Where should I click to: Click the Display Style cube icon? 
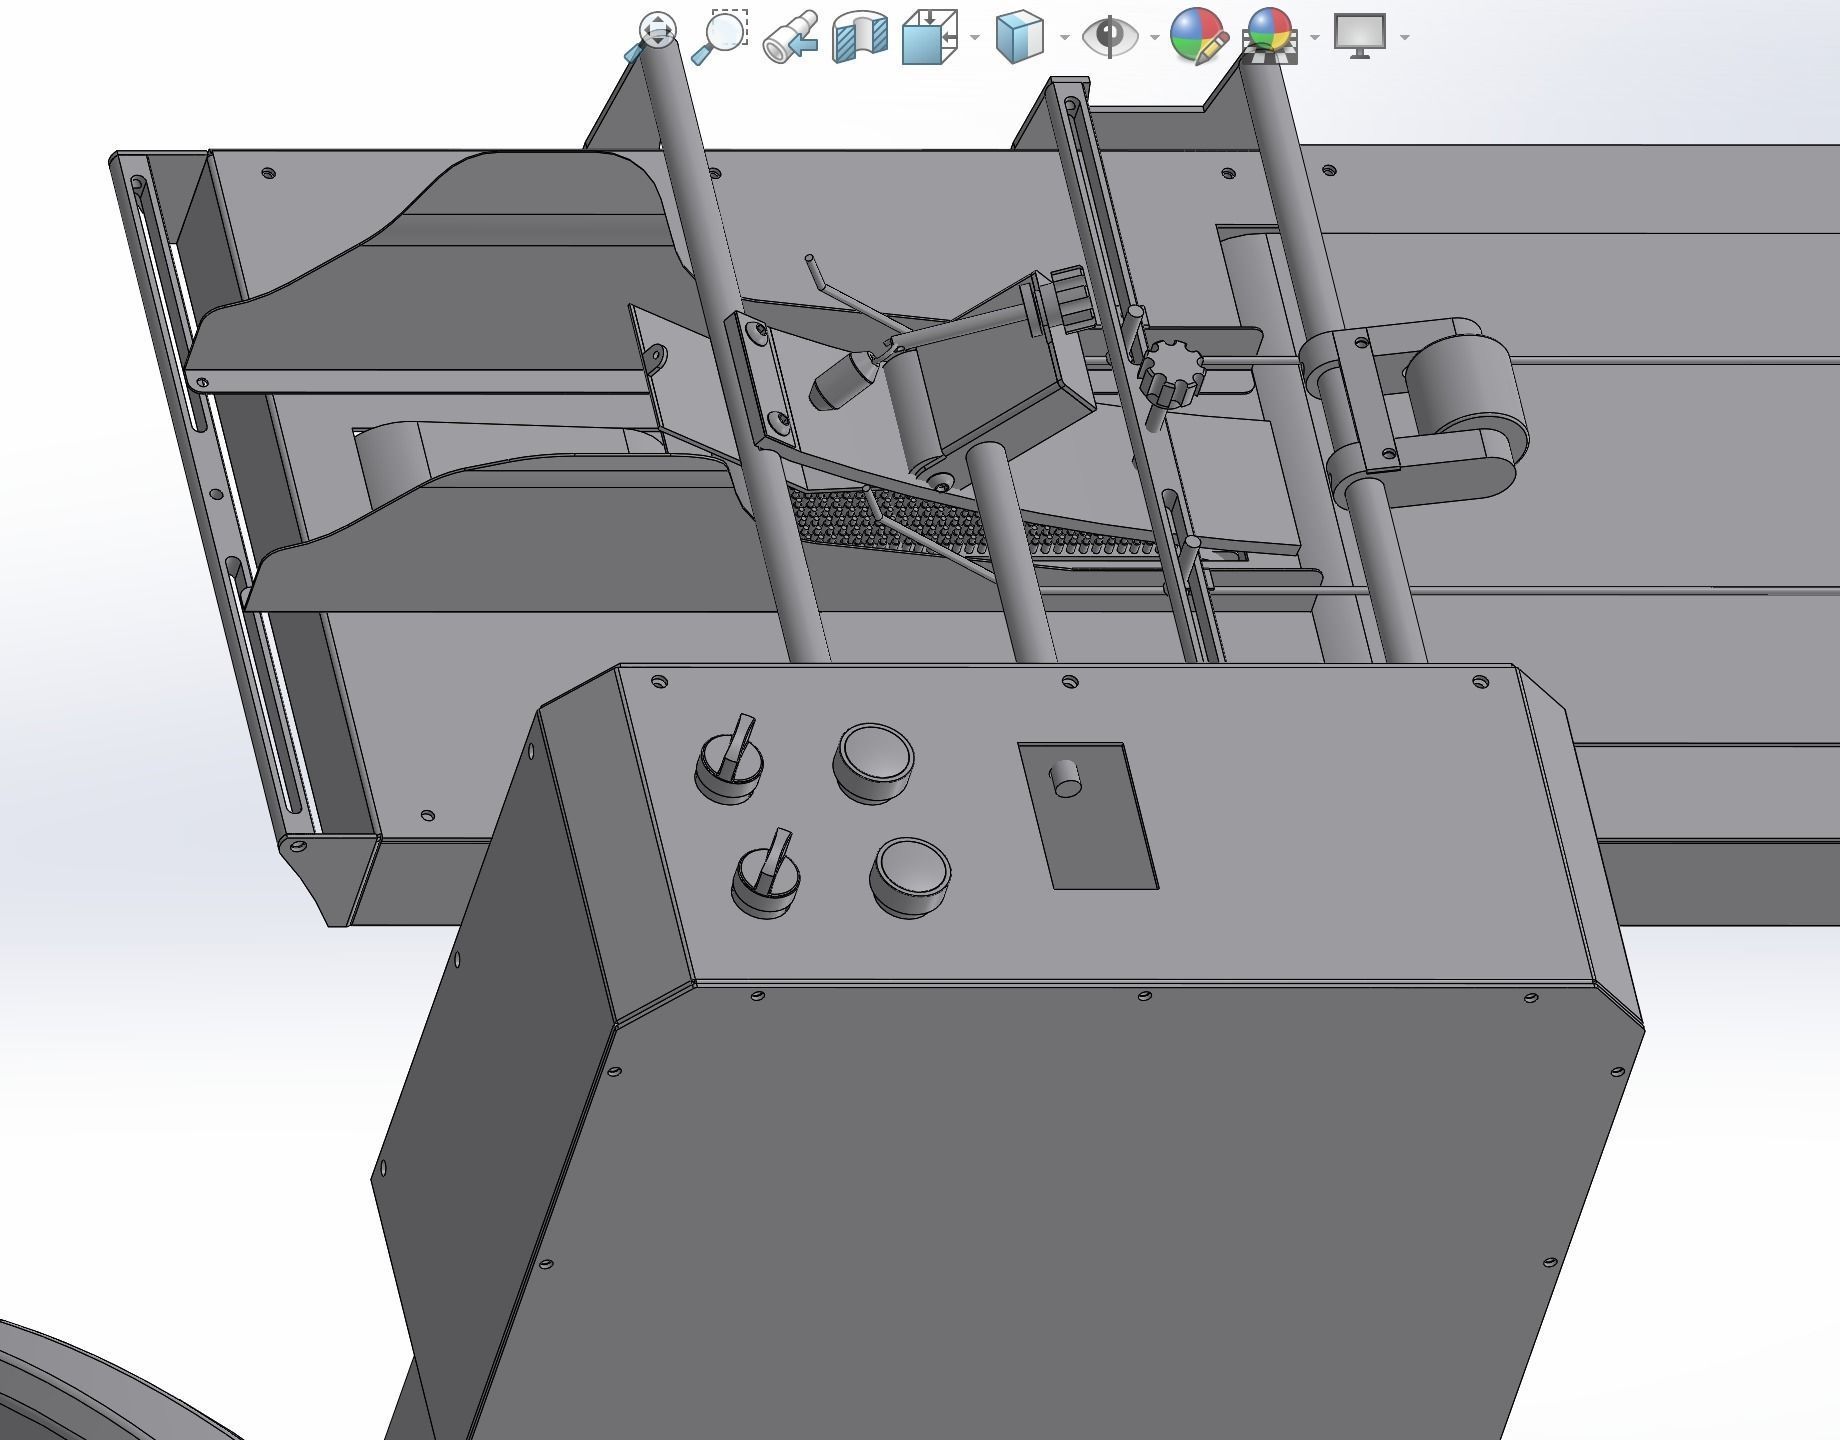click(x=1020, y=38)
